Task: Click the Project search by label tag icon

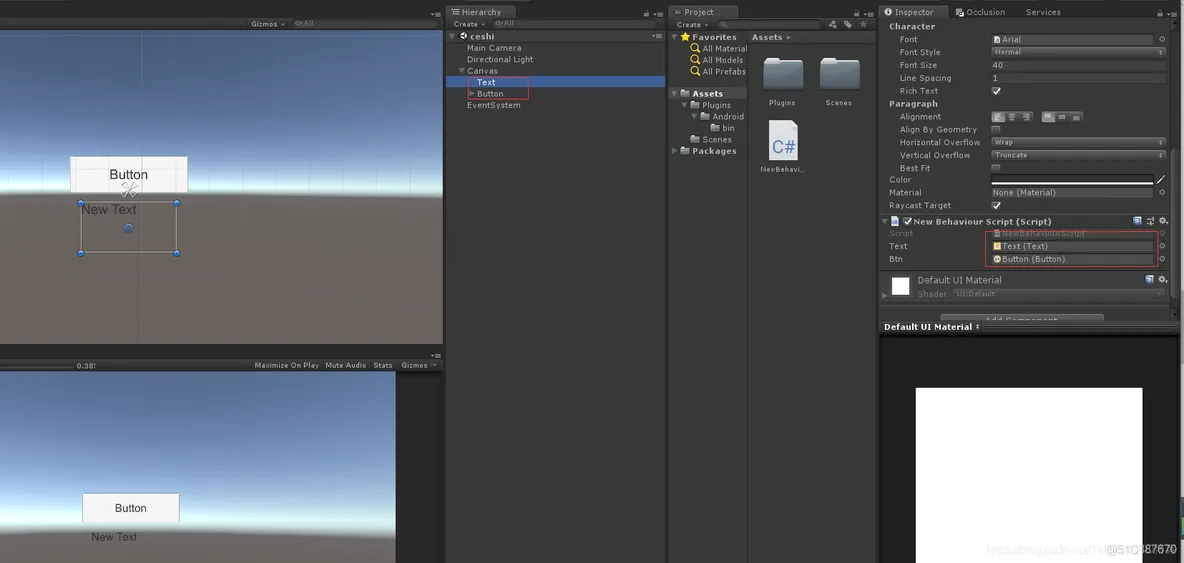Action: [847, 24]
